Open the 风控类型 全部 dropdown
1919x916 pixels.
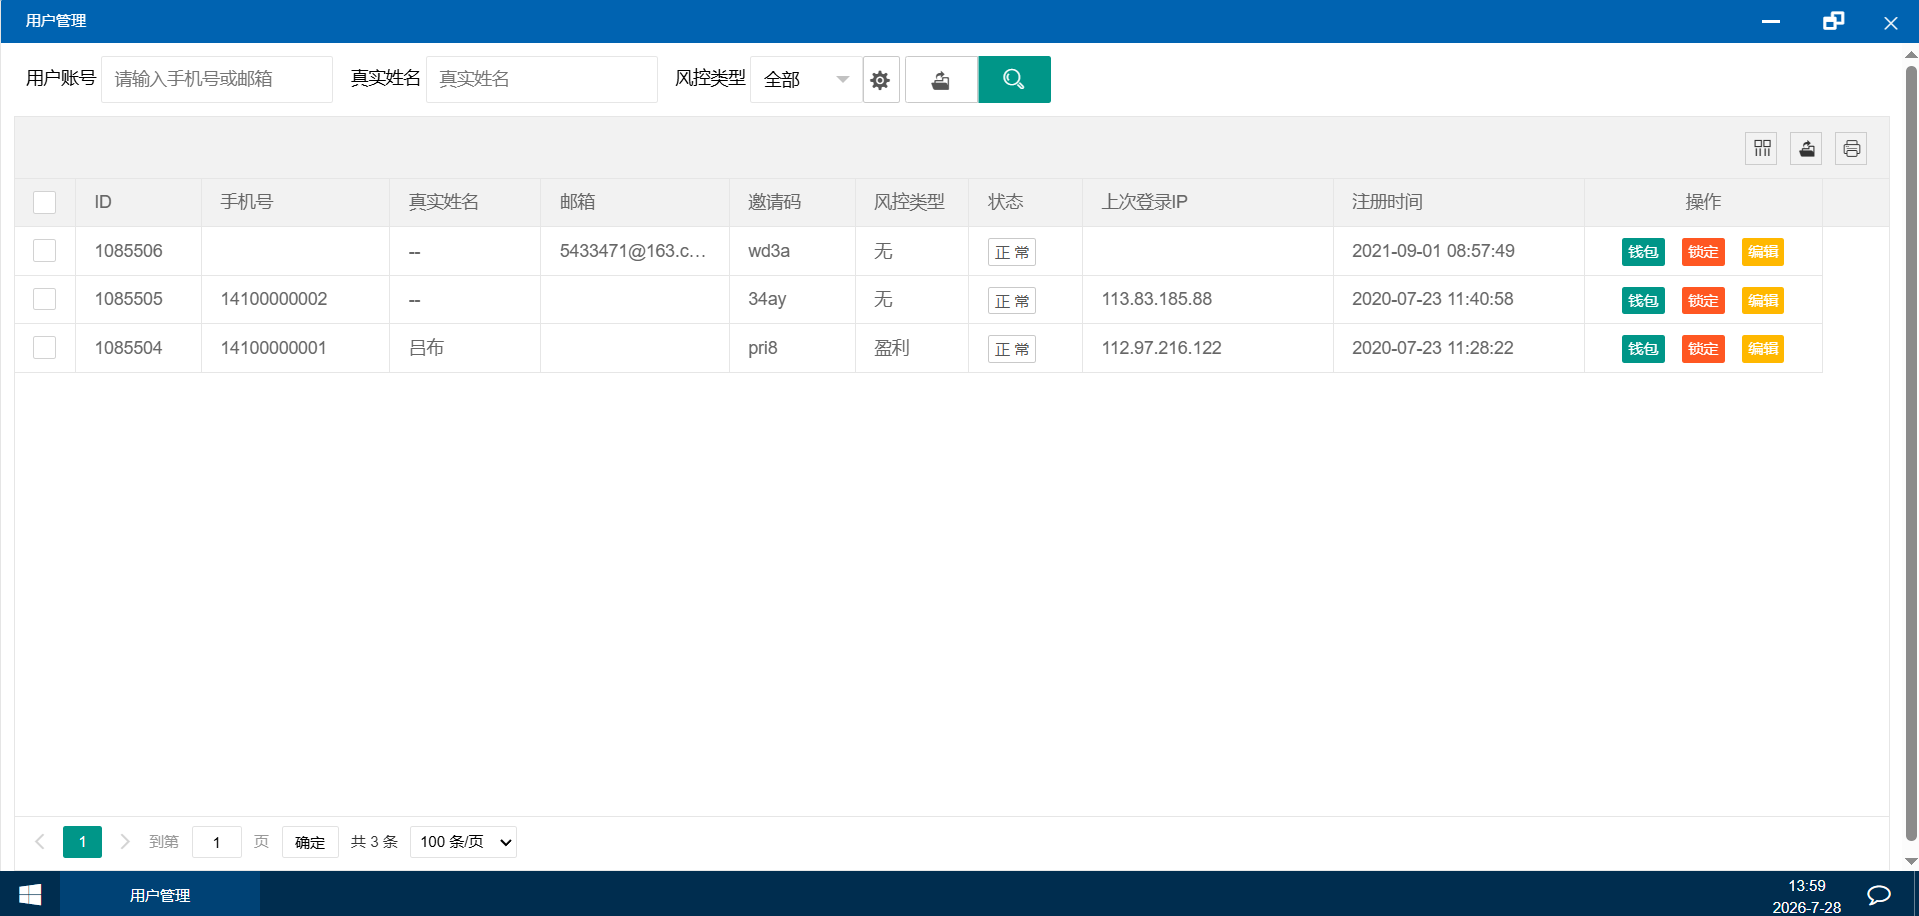(x=806, y=80)
